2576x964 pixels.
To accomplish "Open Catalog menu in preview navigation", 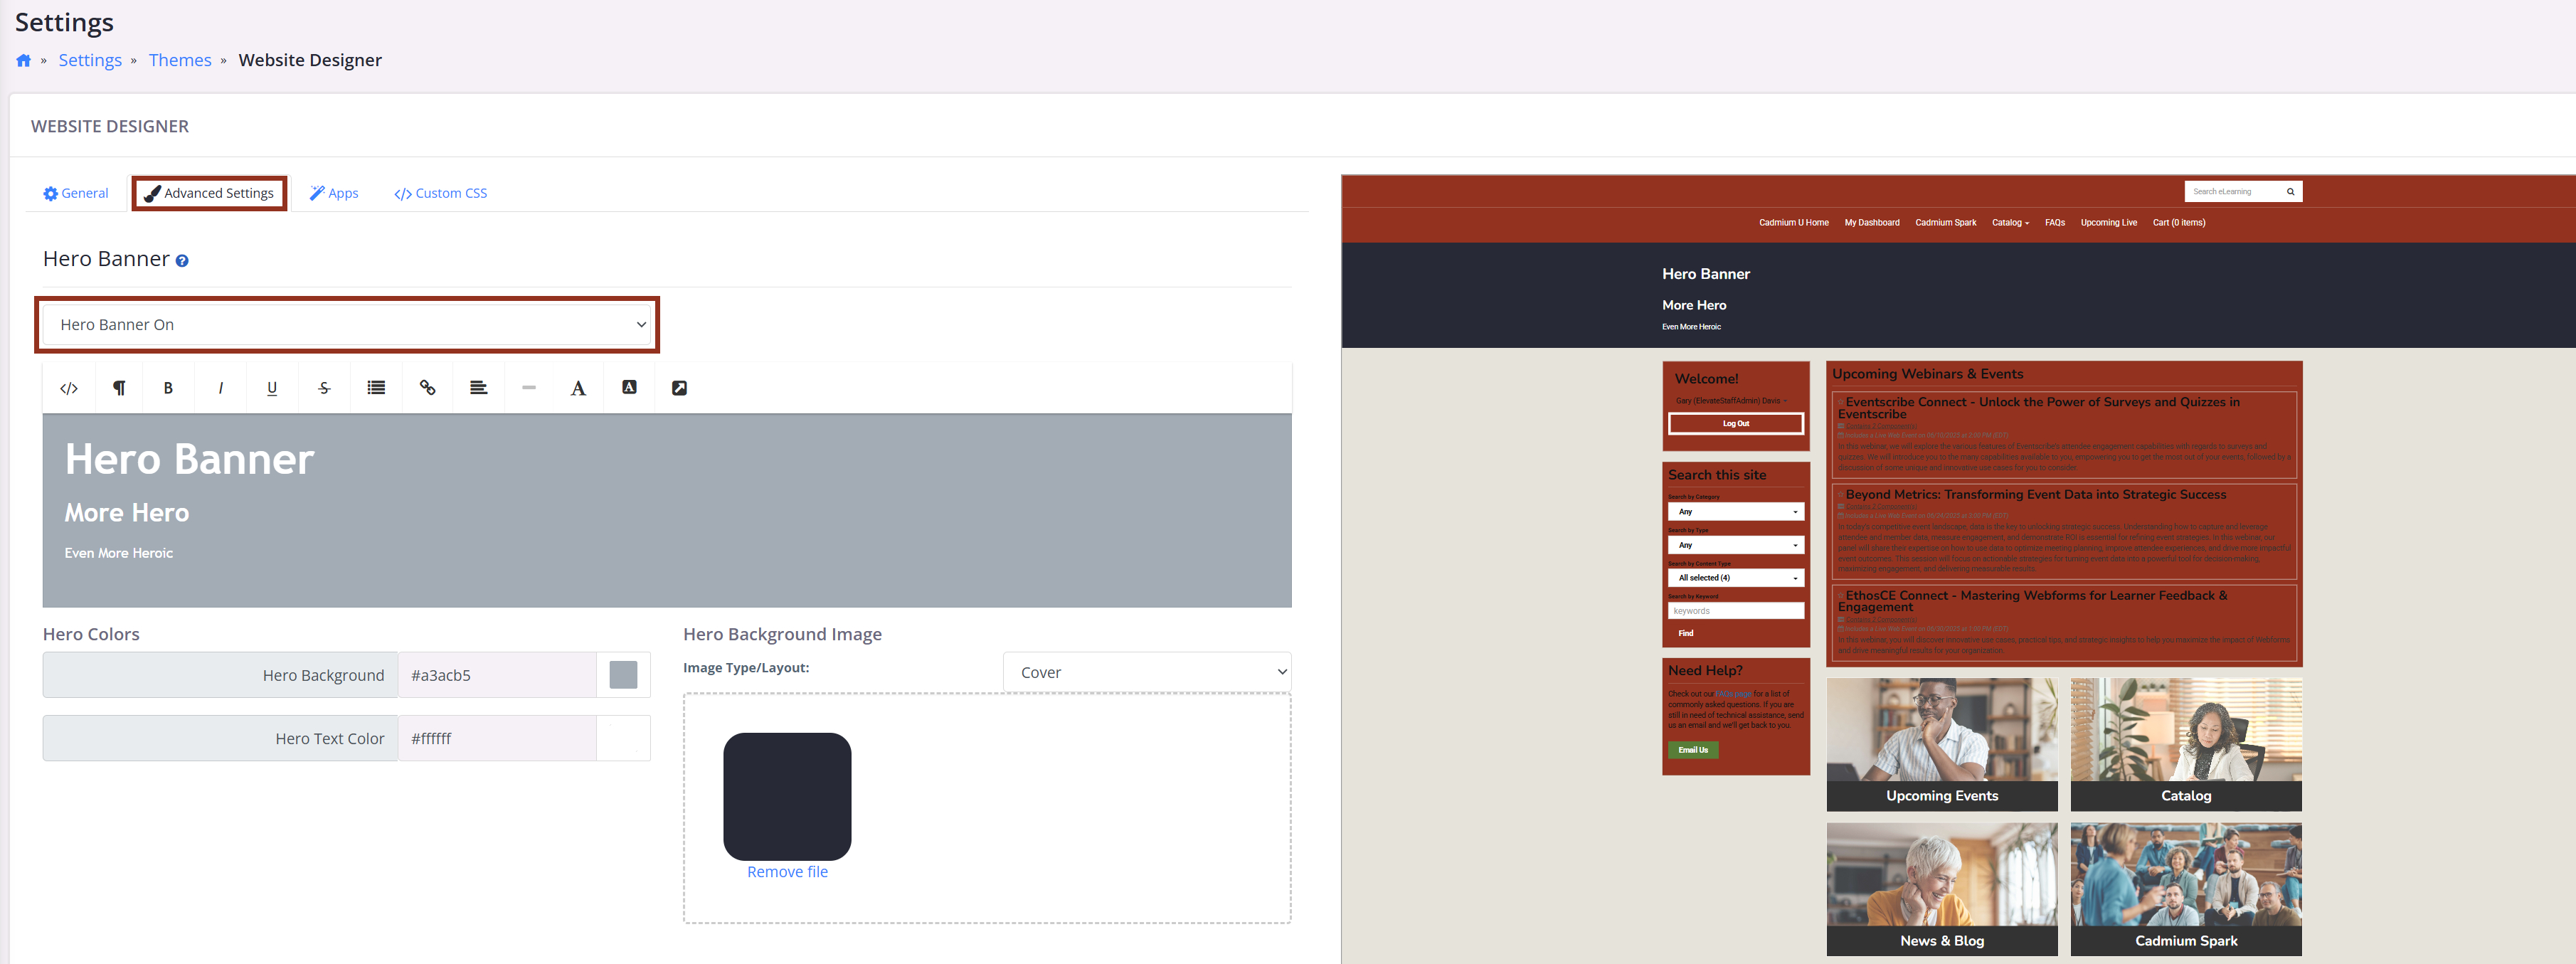I will click(x=2009, y=223).
